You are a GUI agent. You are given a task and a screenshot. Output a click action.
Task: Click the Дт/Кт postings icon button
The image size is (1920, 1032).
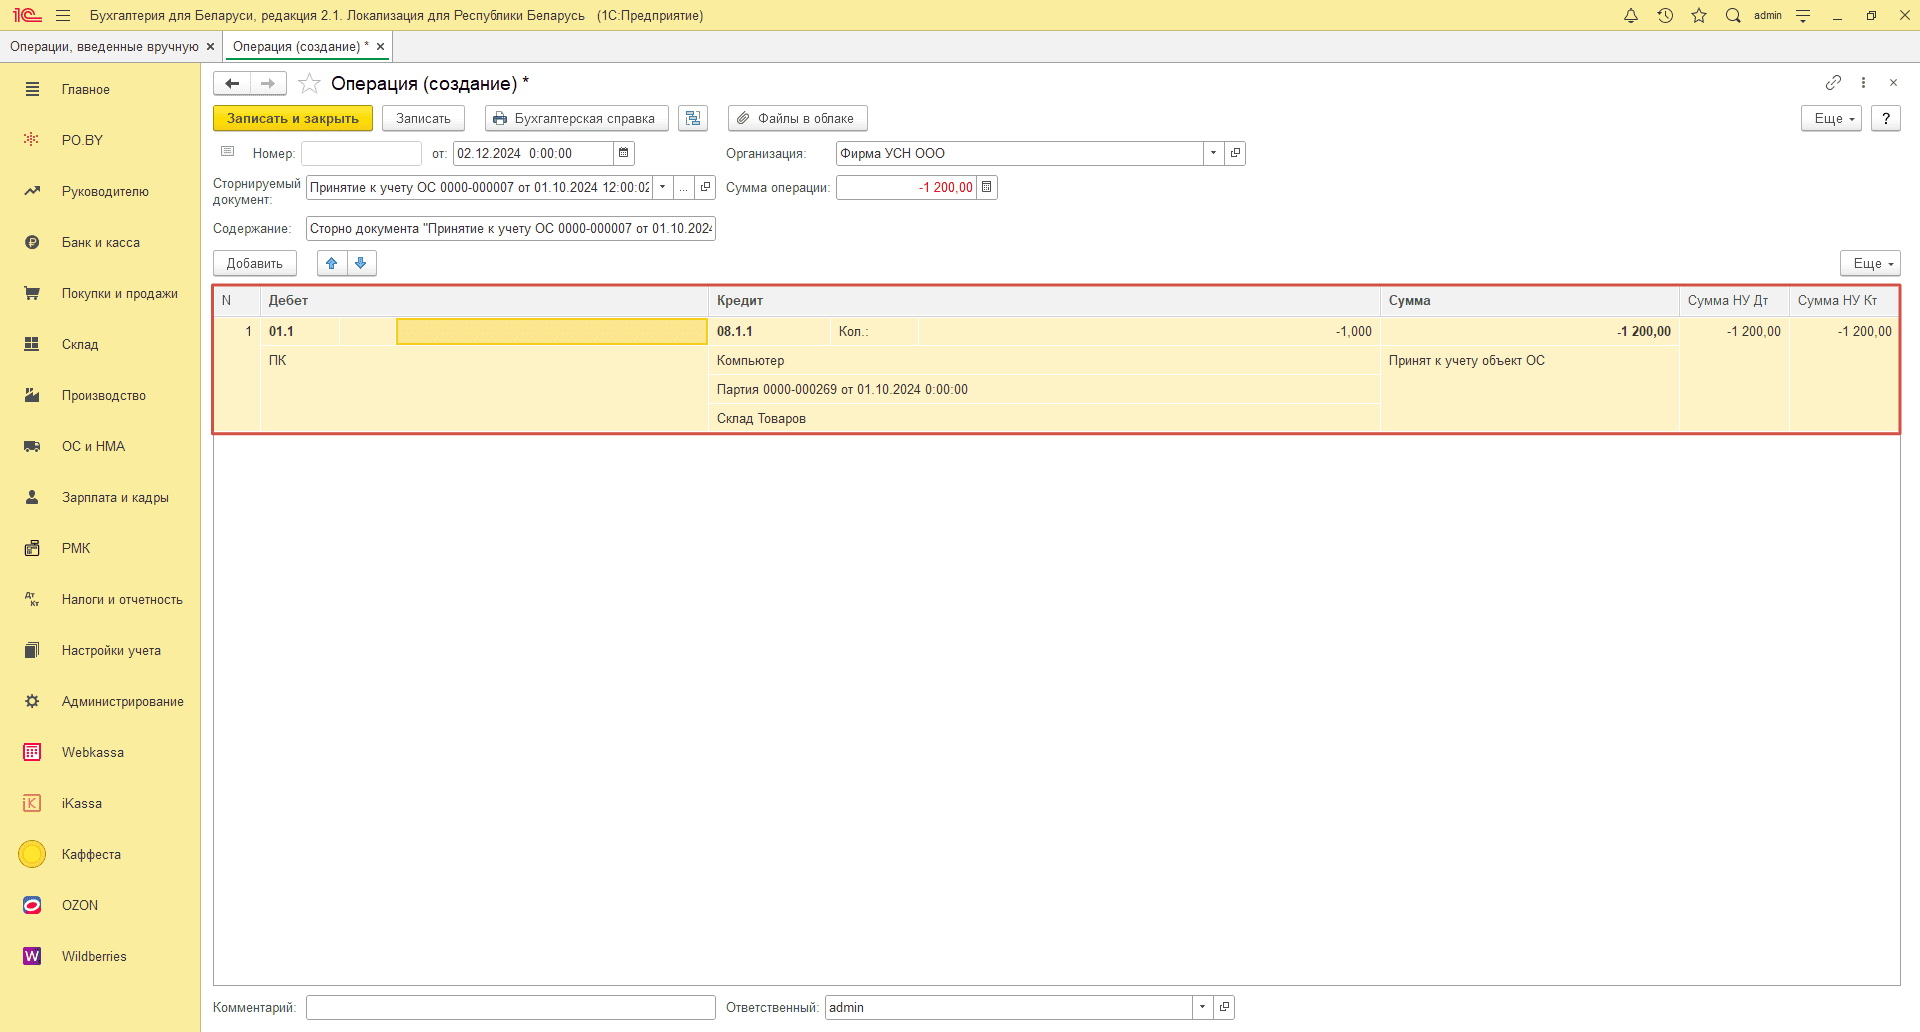point(693,118)
